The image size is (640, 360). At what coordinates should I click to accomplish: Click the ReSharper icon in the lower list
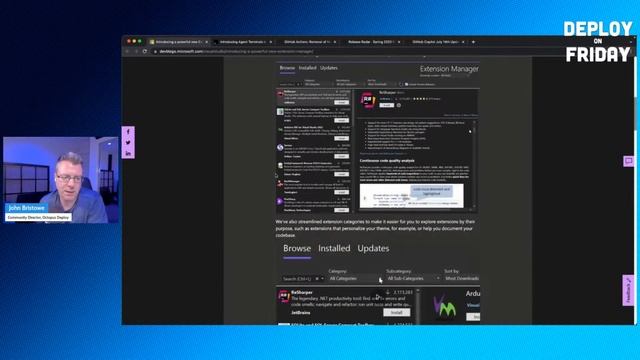click(284, 296)
